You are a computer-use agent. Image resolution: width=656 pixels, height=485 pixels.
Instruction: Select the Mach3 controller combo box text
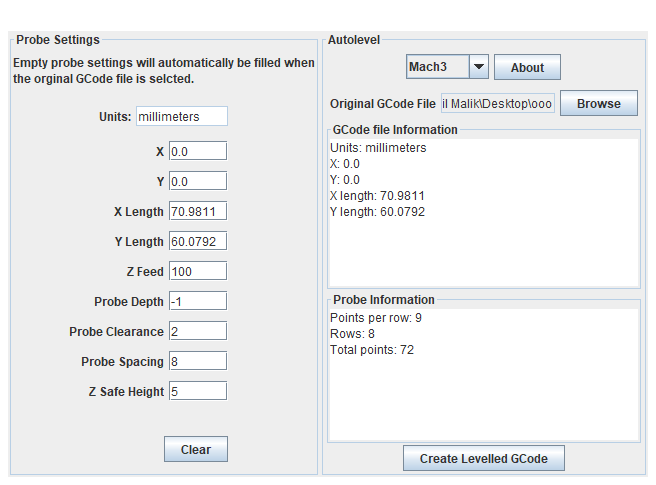437,67
